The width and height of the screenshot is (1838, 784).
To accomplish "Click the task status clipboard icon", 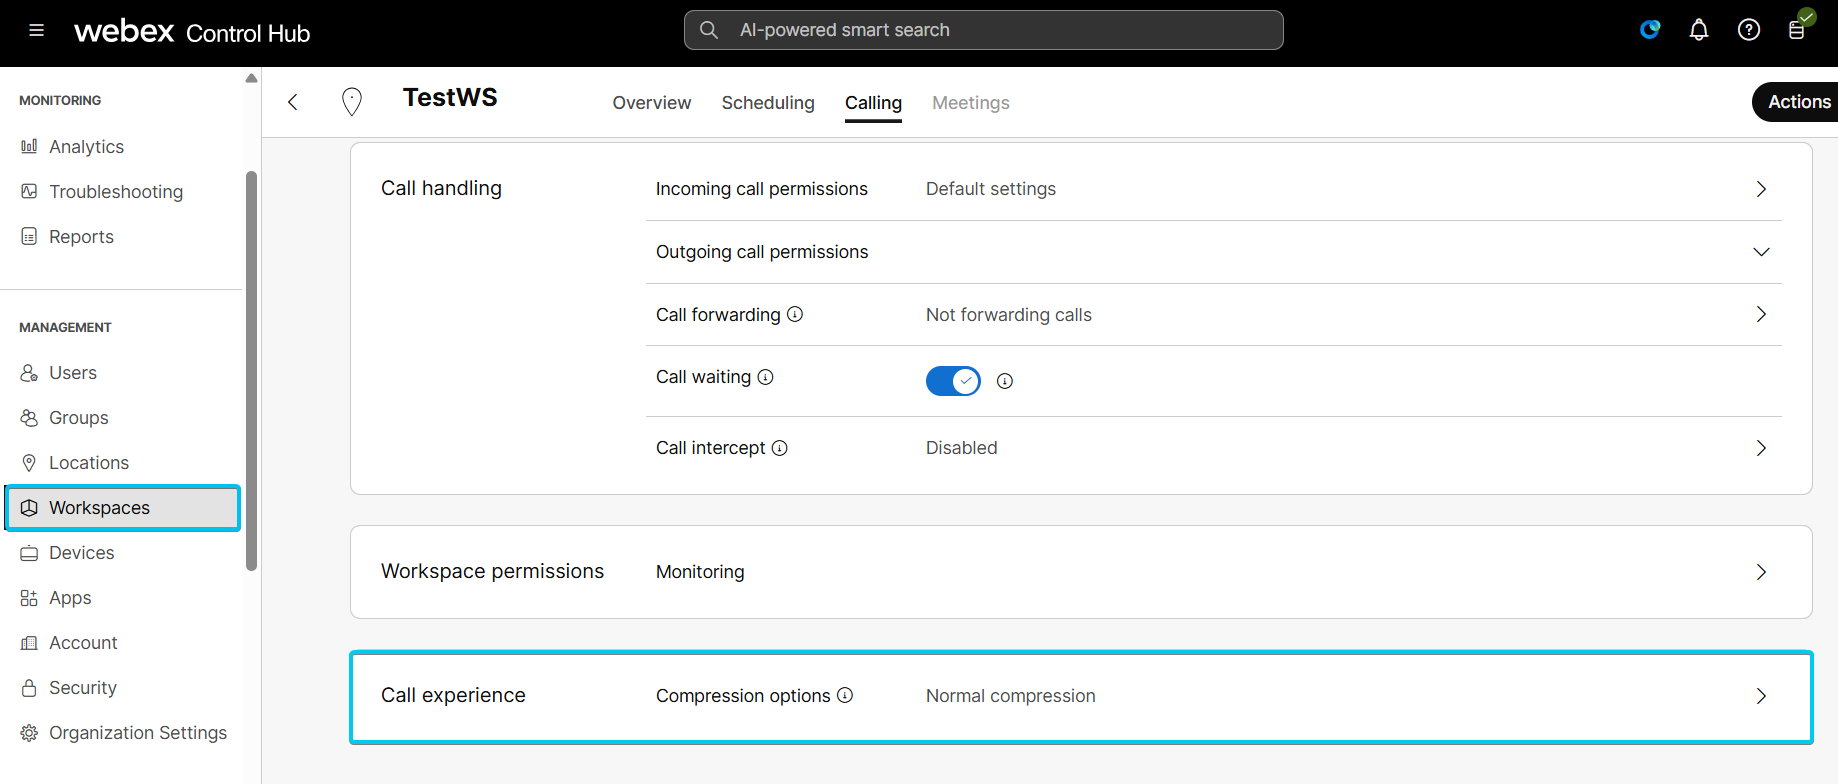I will point(1797,29).
